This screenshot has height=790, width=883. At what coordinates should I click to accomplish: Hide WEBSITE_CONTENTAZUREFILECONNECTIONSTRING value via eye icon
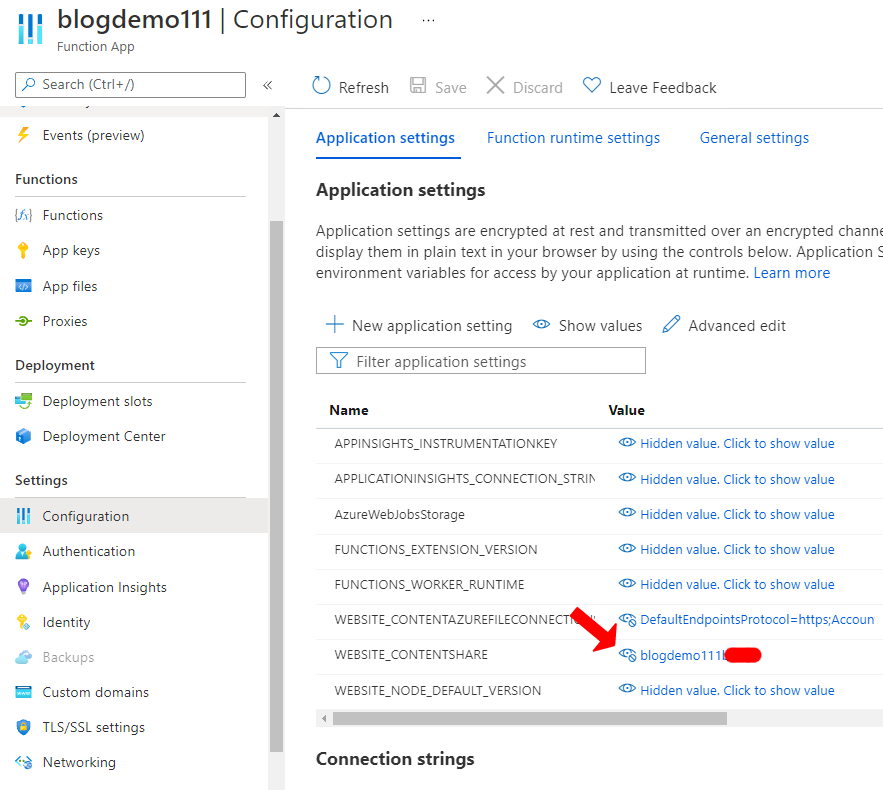[x=627, y=619]
